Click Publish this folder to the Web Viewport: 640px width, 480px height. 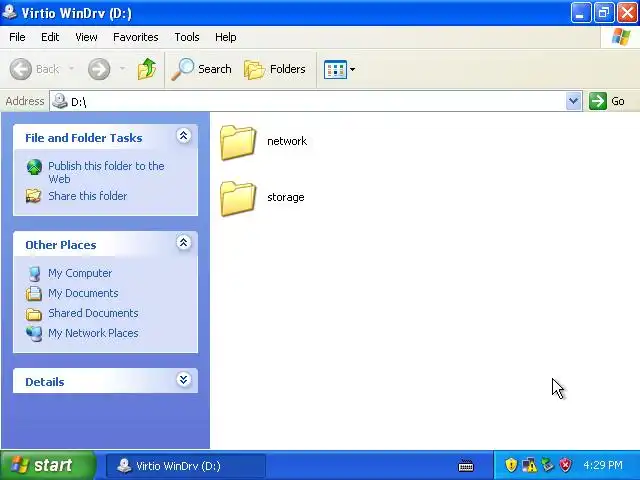pyautogui.click(x=106, y=172)
